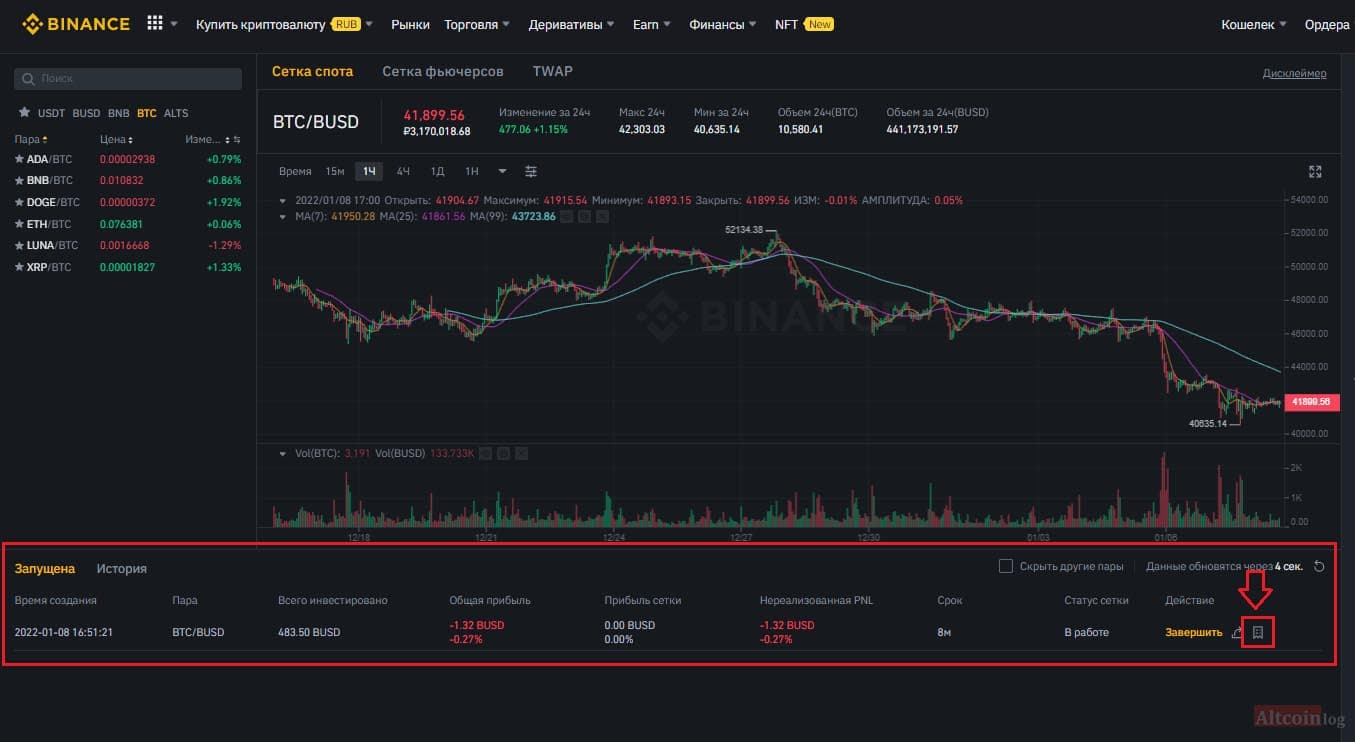Expand the Earn menu
The image size is (1355, 742).
tap(652, 24)
